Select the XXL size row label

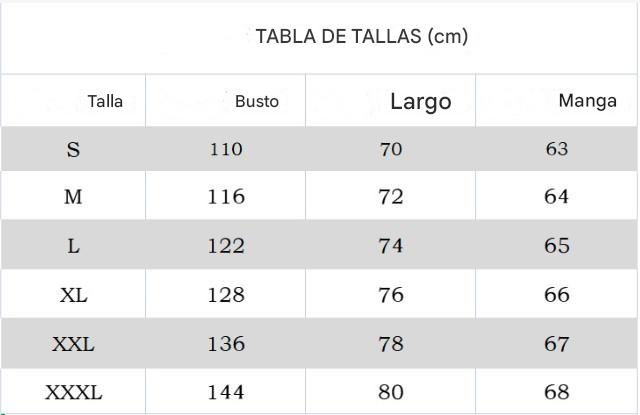point(73,344)
